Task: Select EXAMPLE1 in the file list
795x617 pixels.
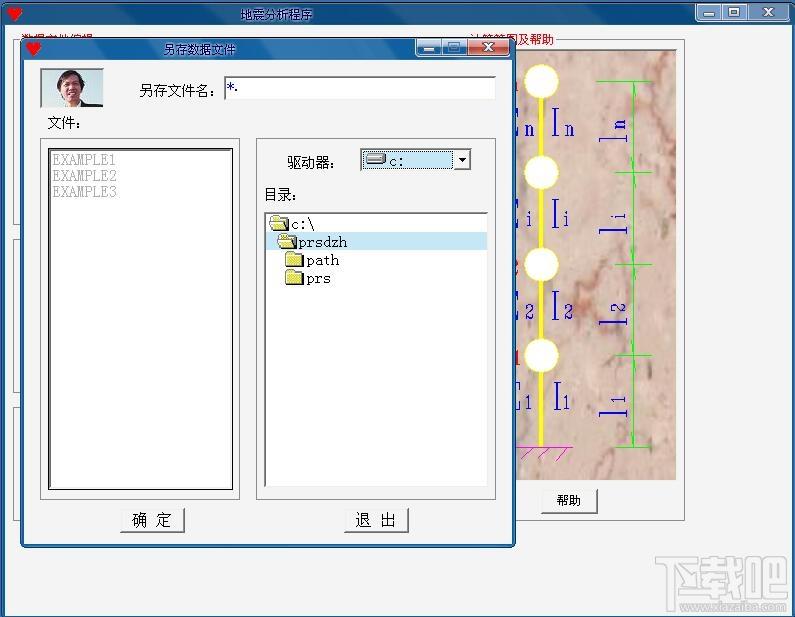Action: pyautogui.click(x=84, y=160)
